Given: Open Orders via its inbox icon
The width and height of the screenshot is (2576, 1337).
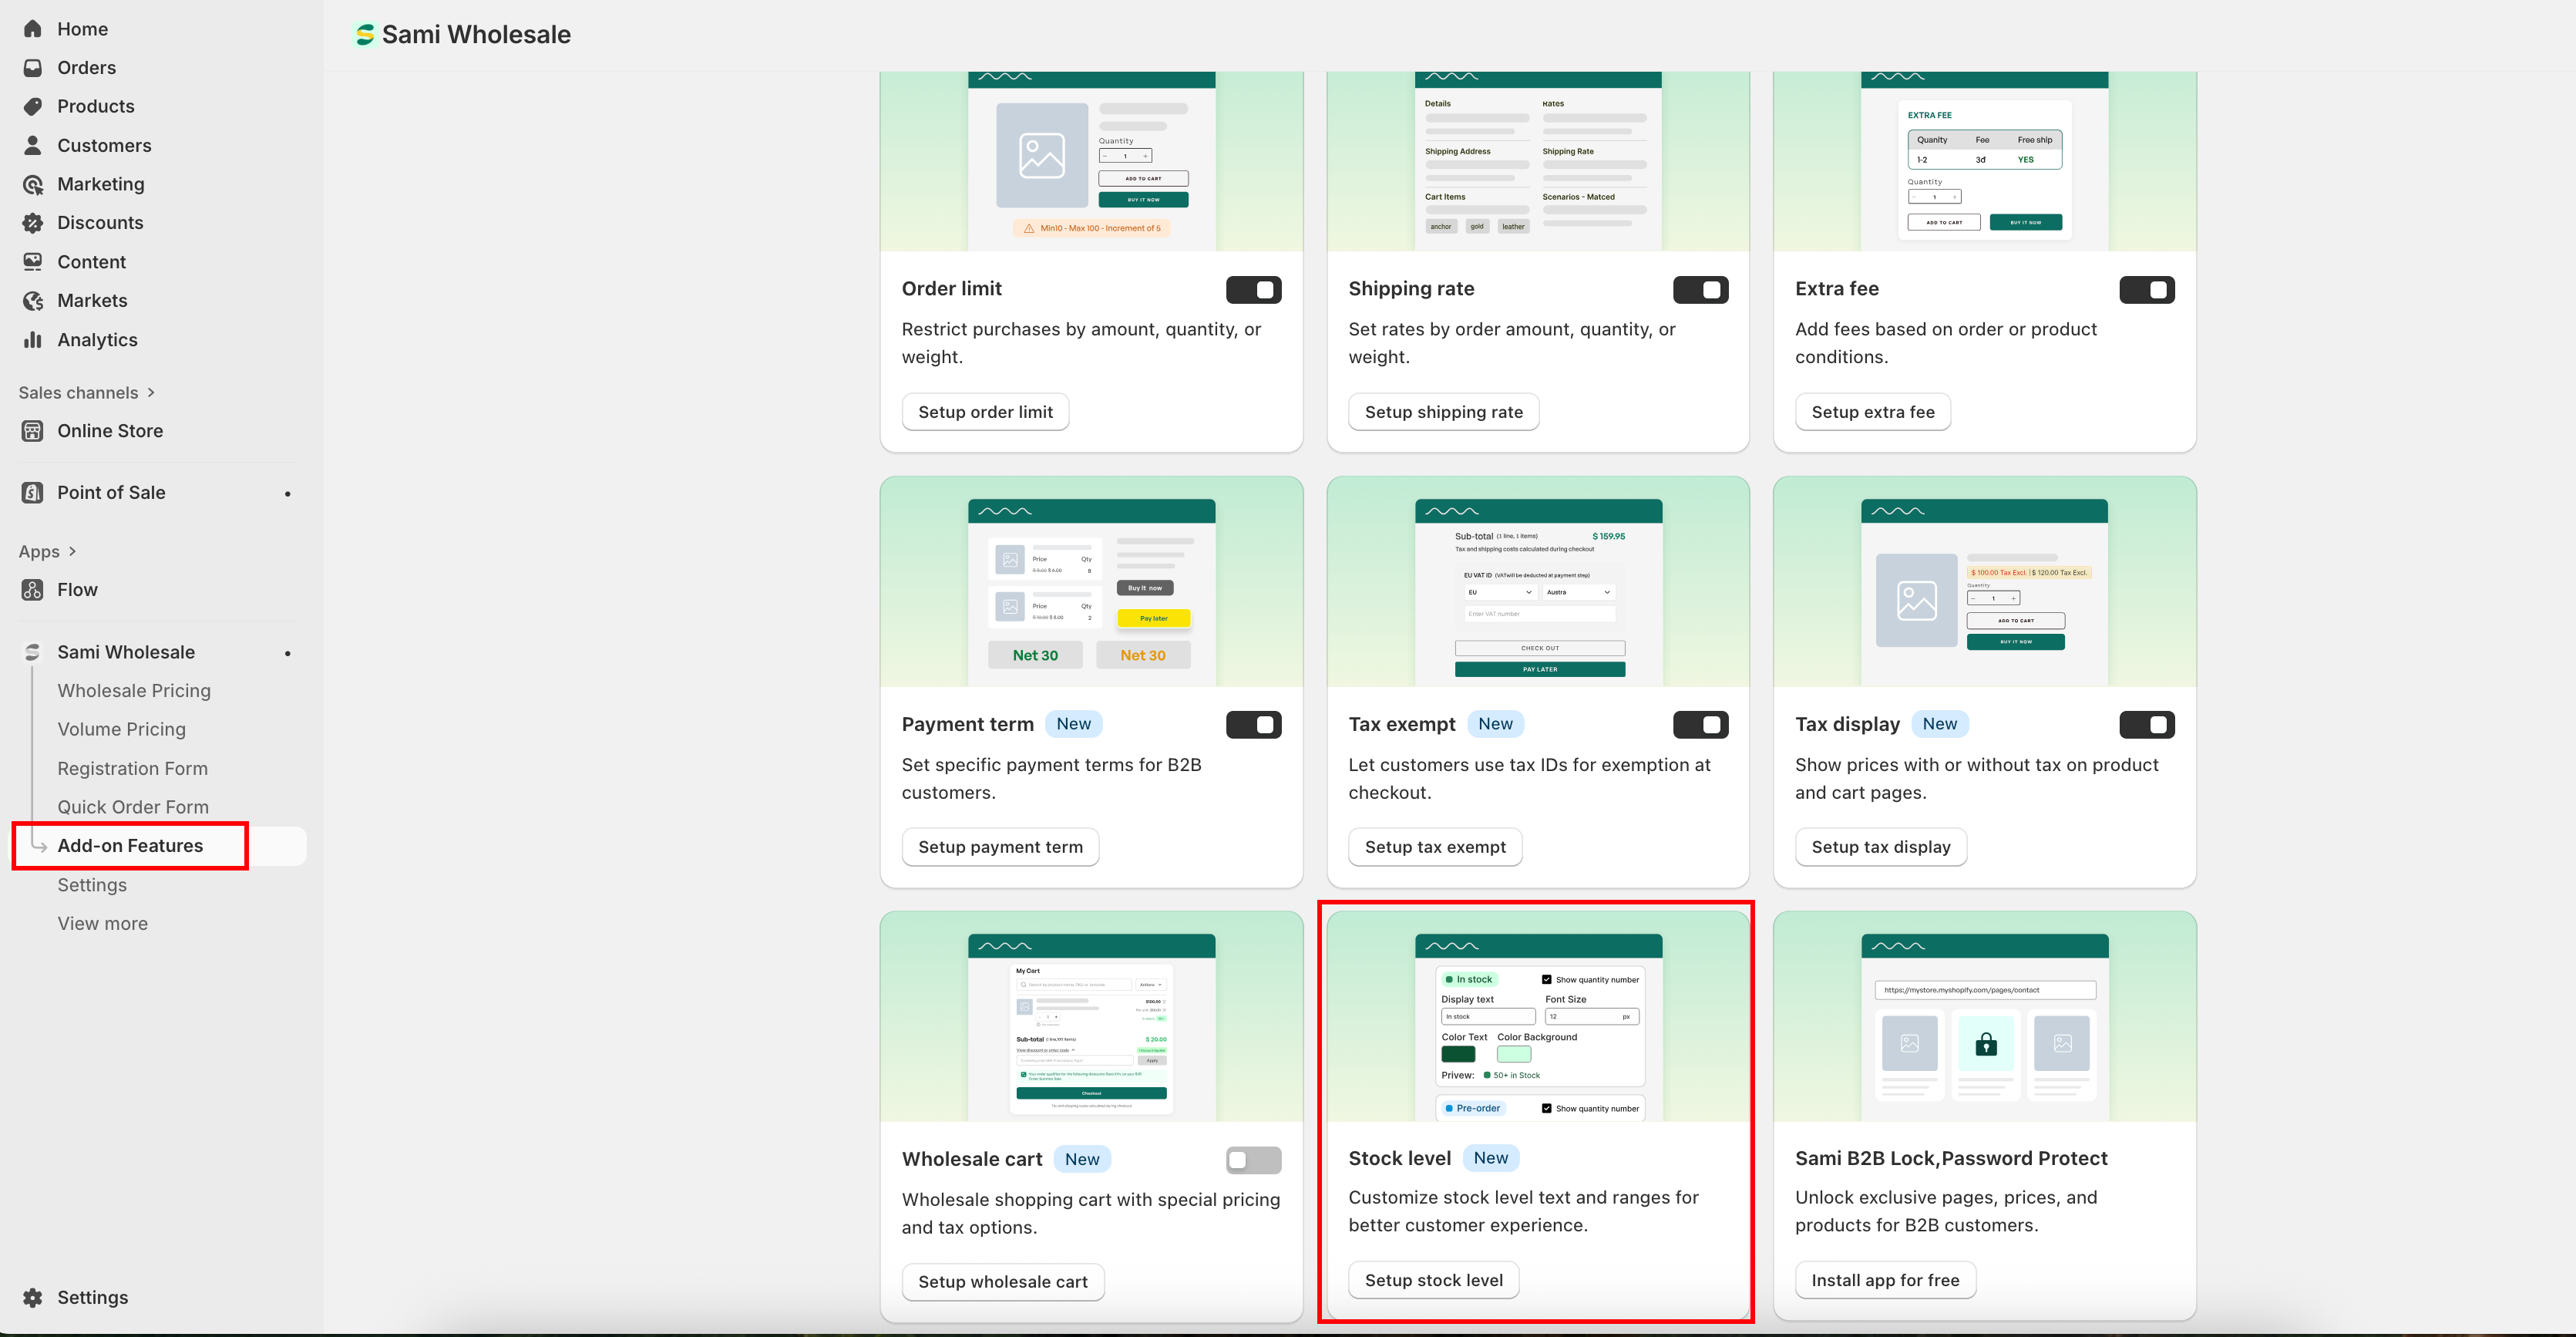Looking at the screenshot, I should point(33,68).
